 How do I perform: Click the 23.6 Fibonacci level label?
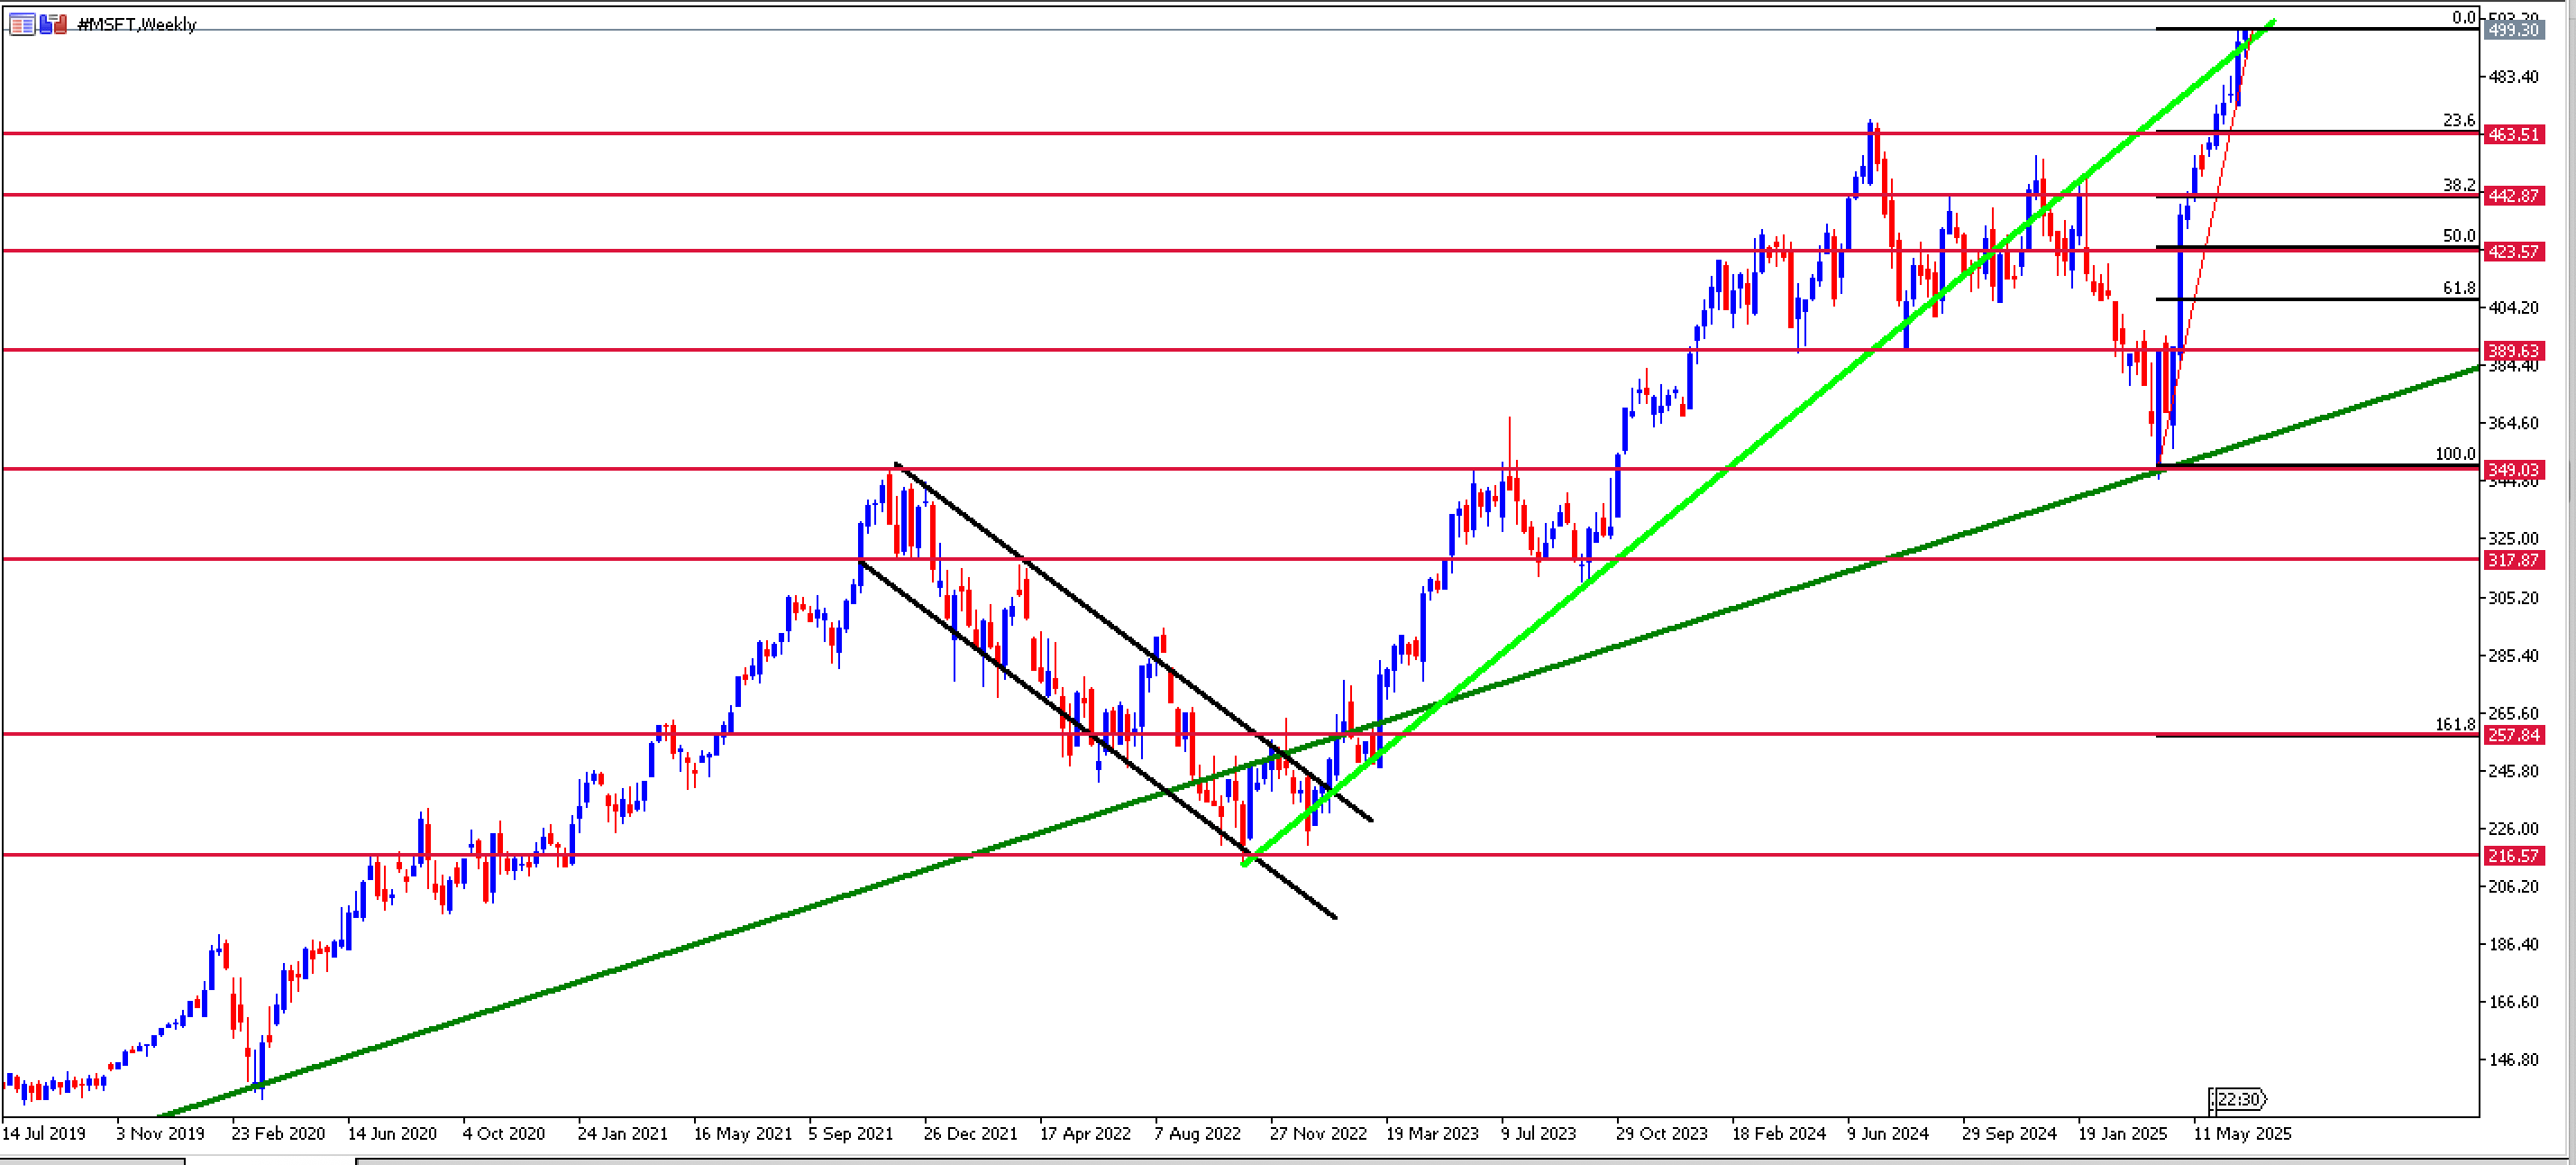coord(2458,120)
